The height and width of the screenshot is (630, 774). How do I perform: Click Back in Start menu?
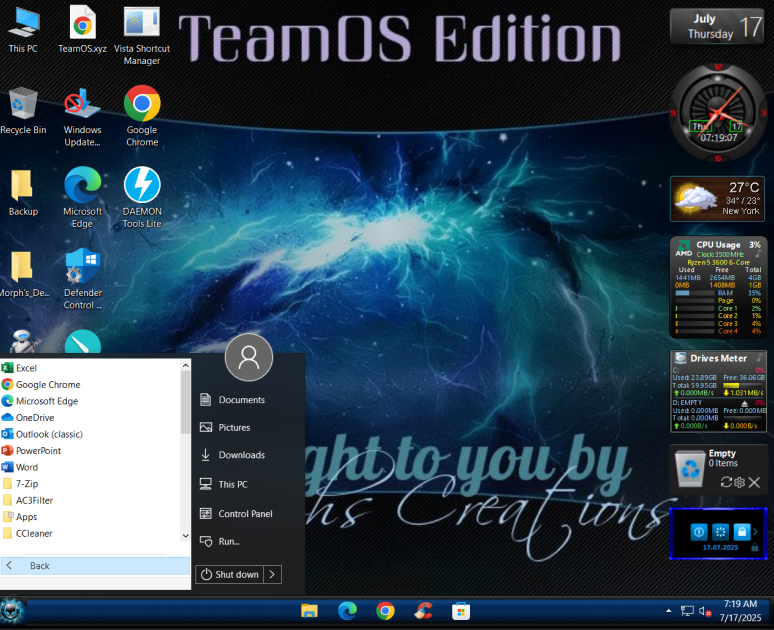(95, 566)
